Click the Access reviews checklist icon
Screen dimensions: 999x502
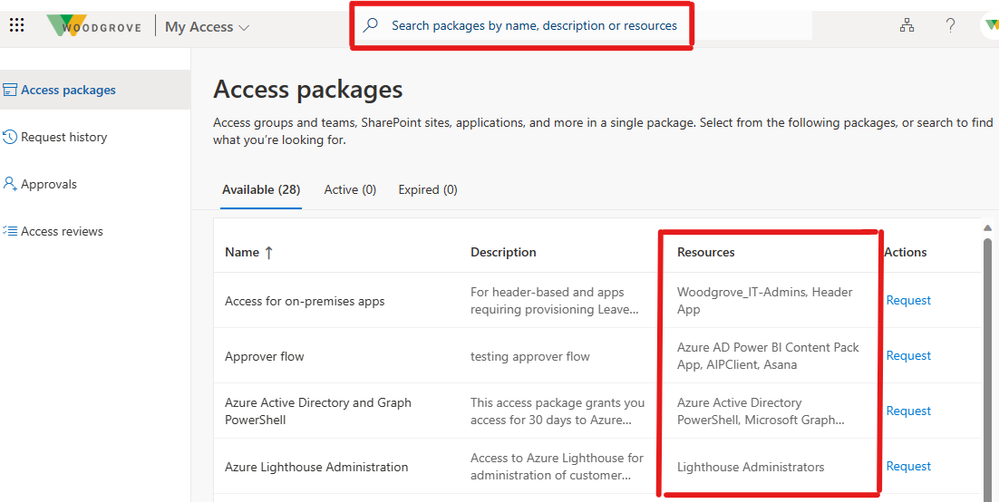[11, 231]
